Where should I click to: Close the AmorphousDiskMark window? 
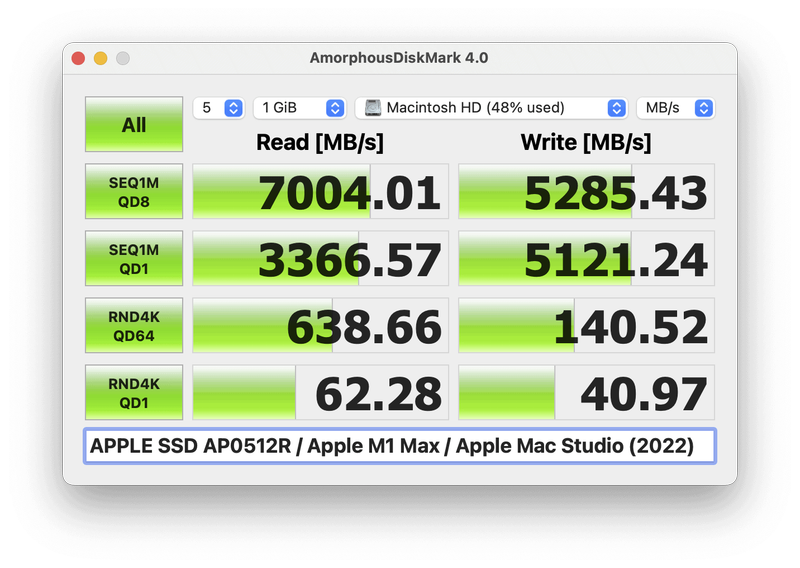point(78,58)
